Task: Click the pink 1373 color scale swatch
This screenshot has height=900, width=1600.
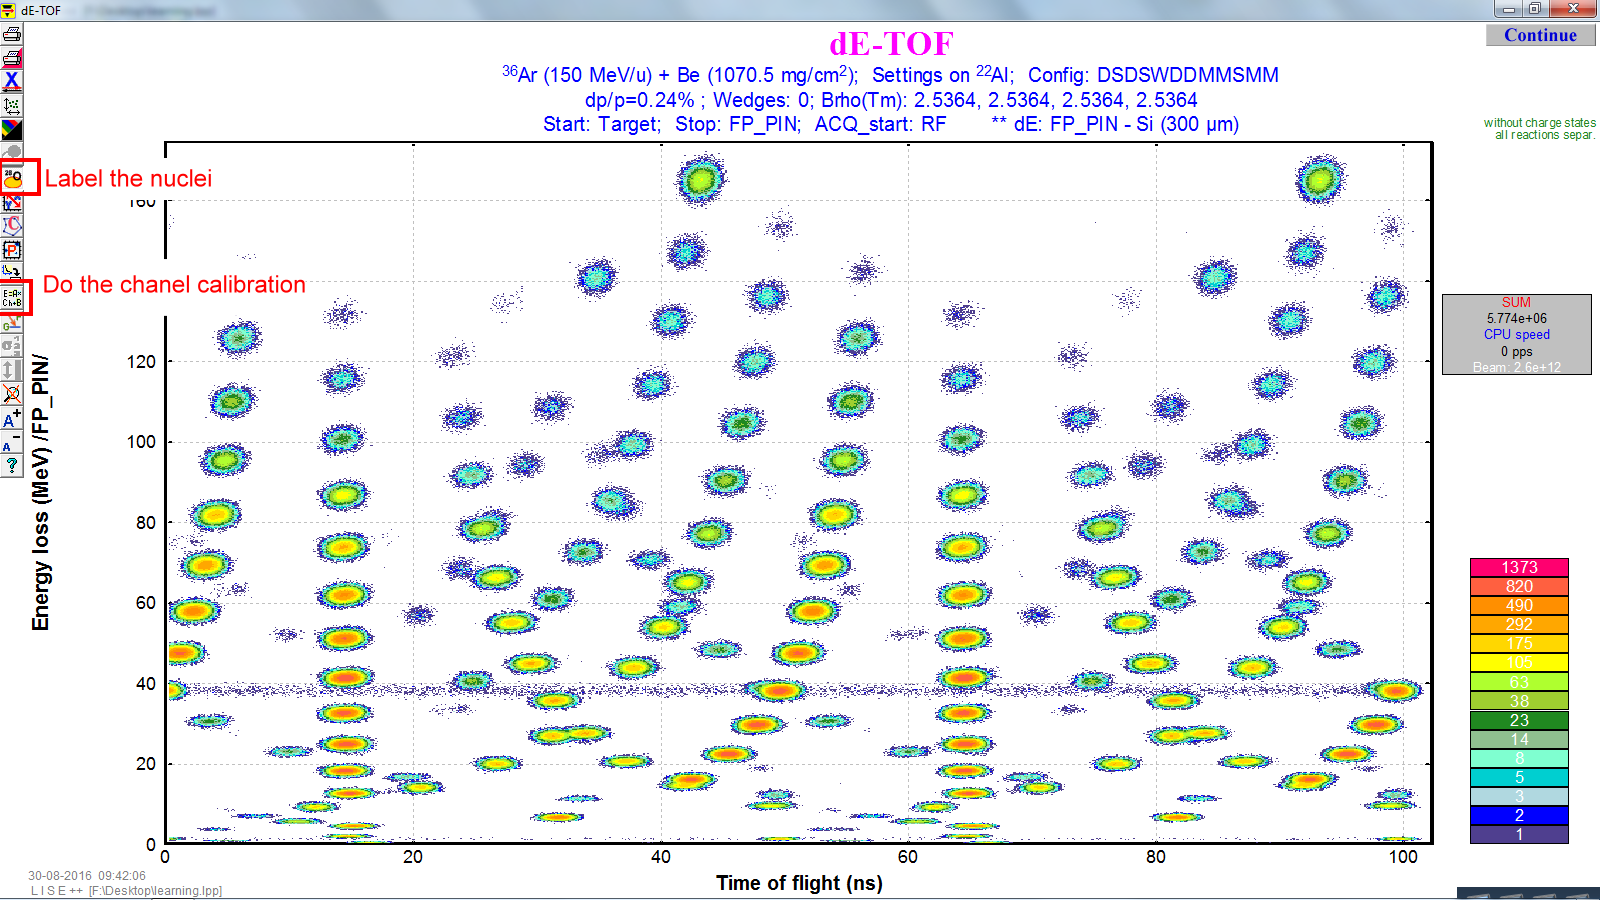Action: (x=1518, y=567)
